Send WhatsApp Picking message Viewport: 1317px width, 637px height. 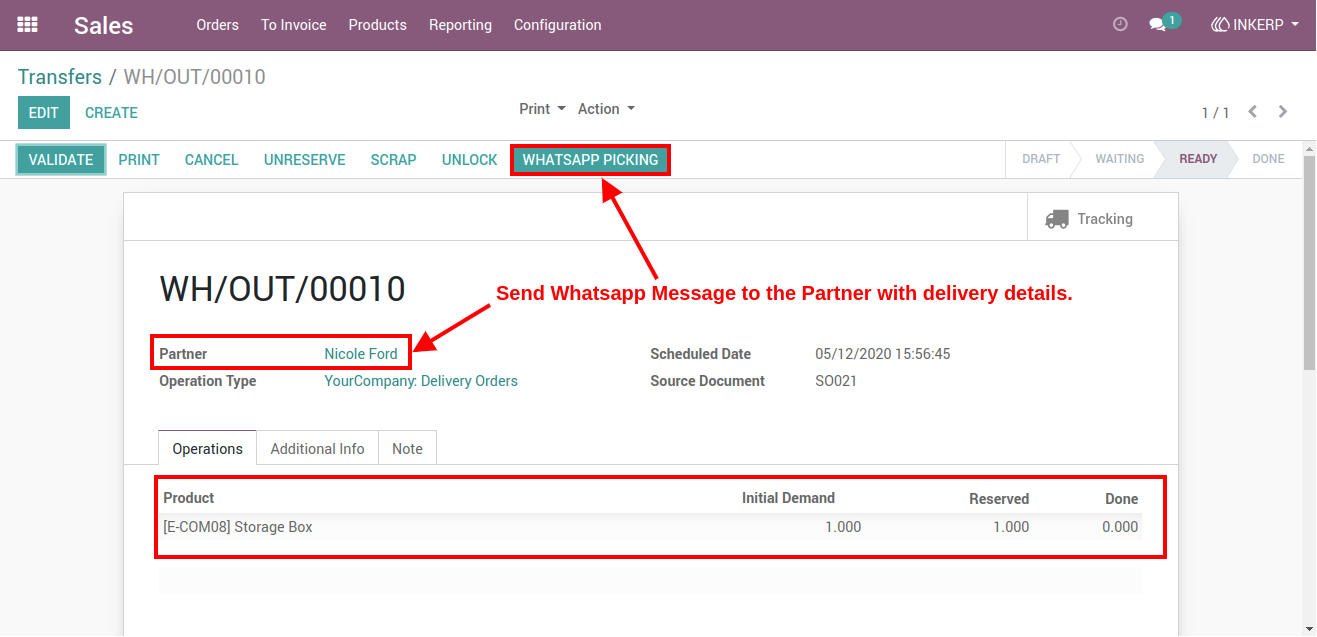(591, 160)
